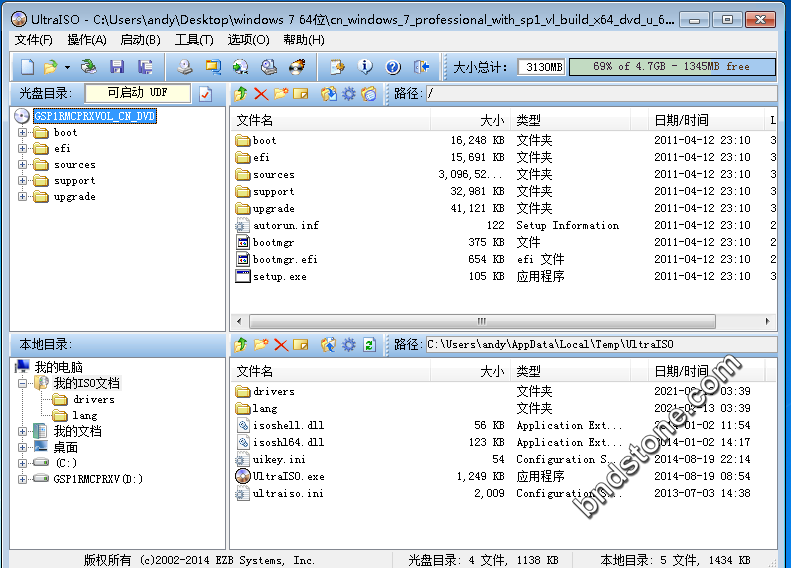Click the disc pane gear settings icon
Image resolution: width=791 pixels, height=568 pixels.
pyautogui.click(x=349, y=93)
